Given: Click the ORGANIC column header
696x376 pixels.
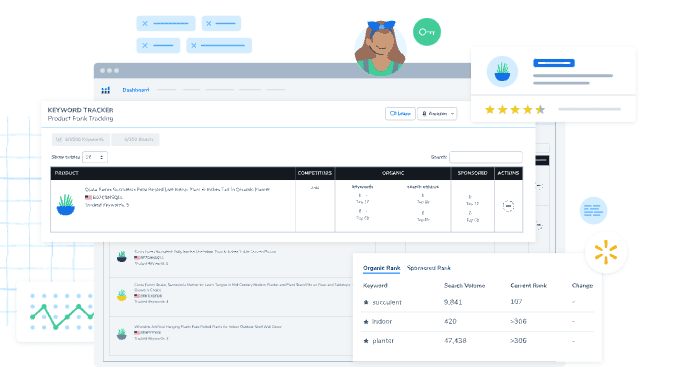Looking at the screenshot, I should coord(393,173).
